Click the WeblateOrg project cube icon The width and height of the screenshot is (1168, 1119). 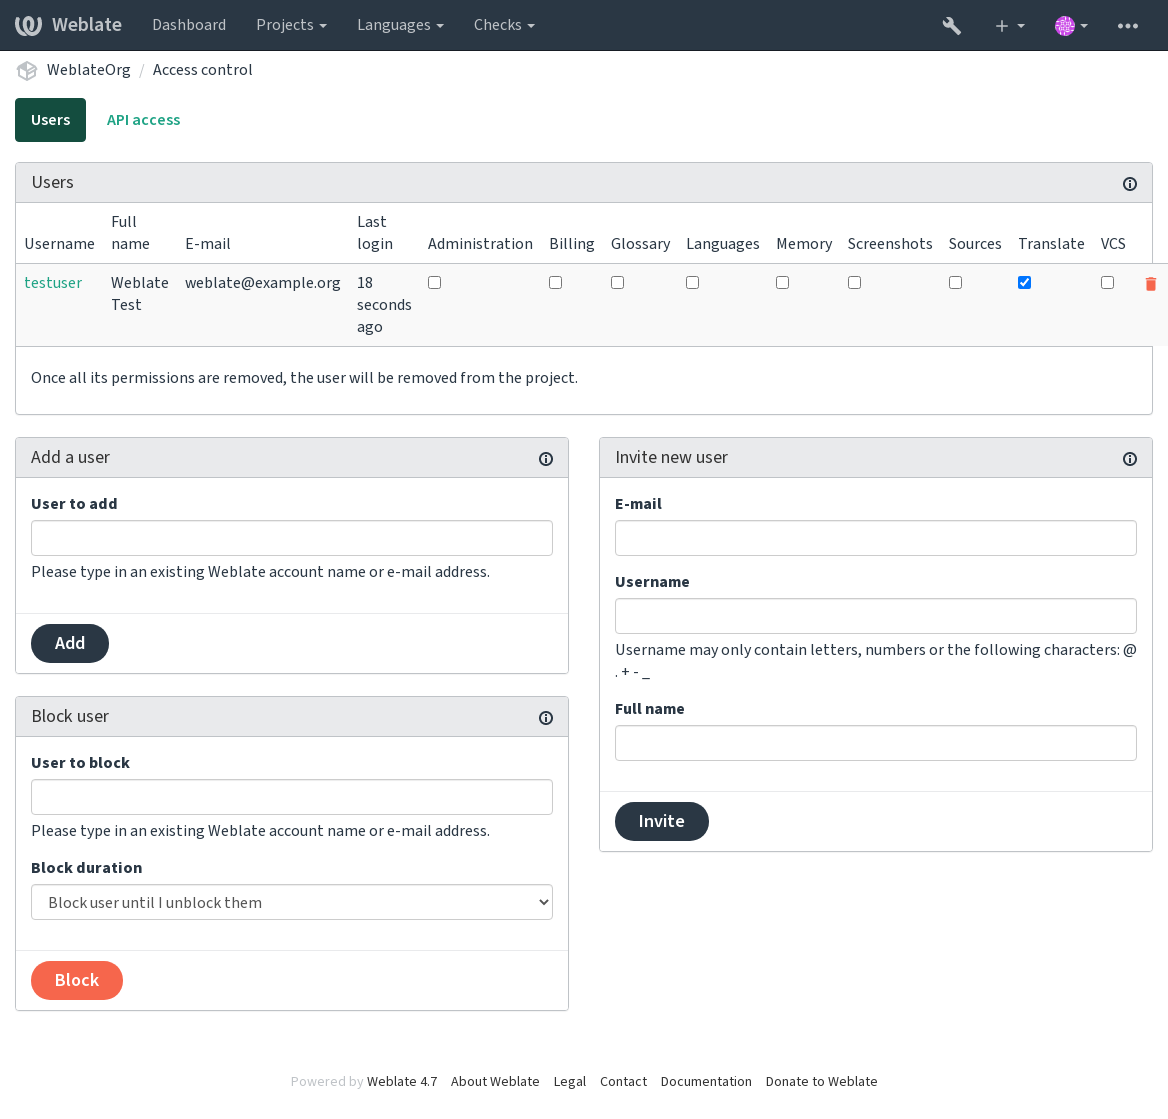(x=28, y=71)
